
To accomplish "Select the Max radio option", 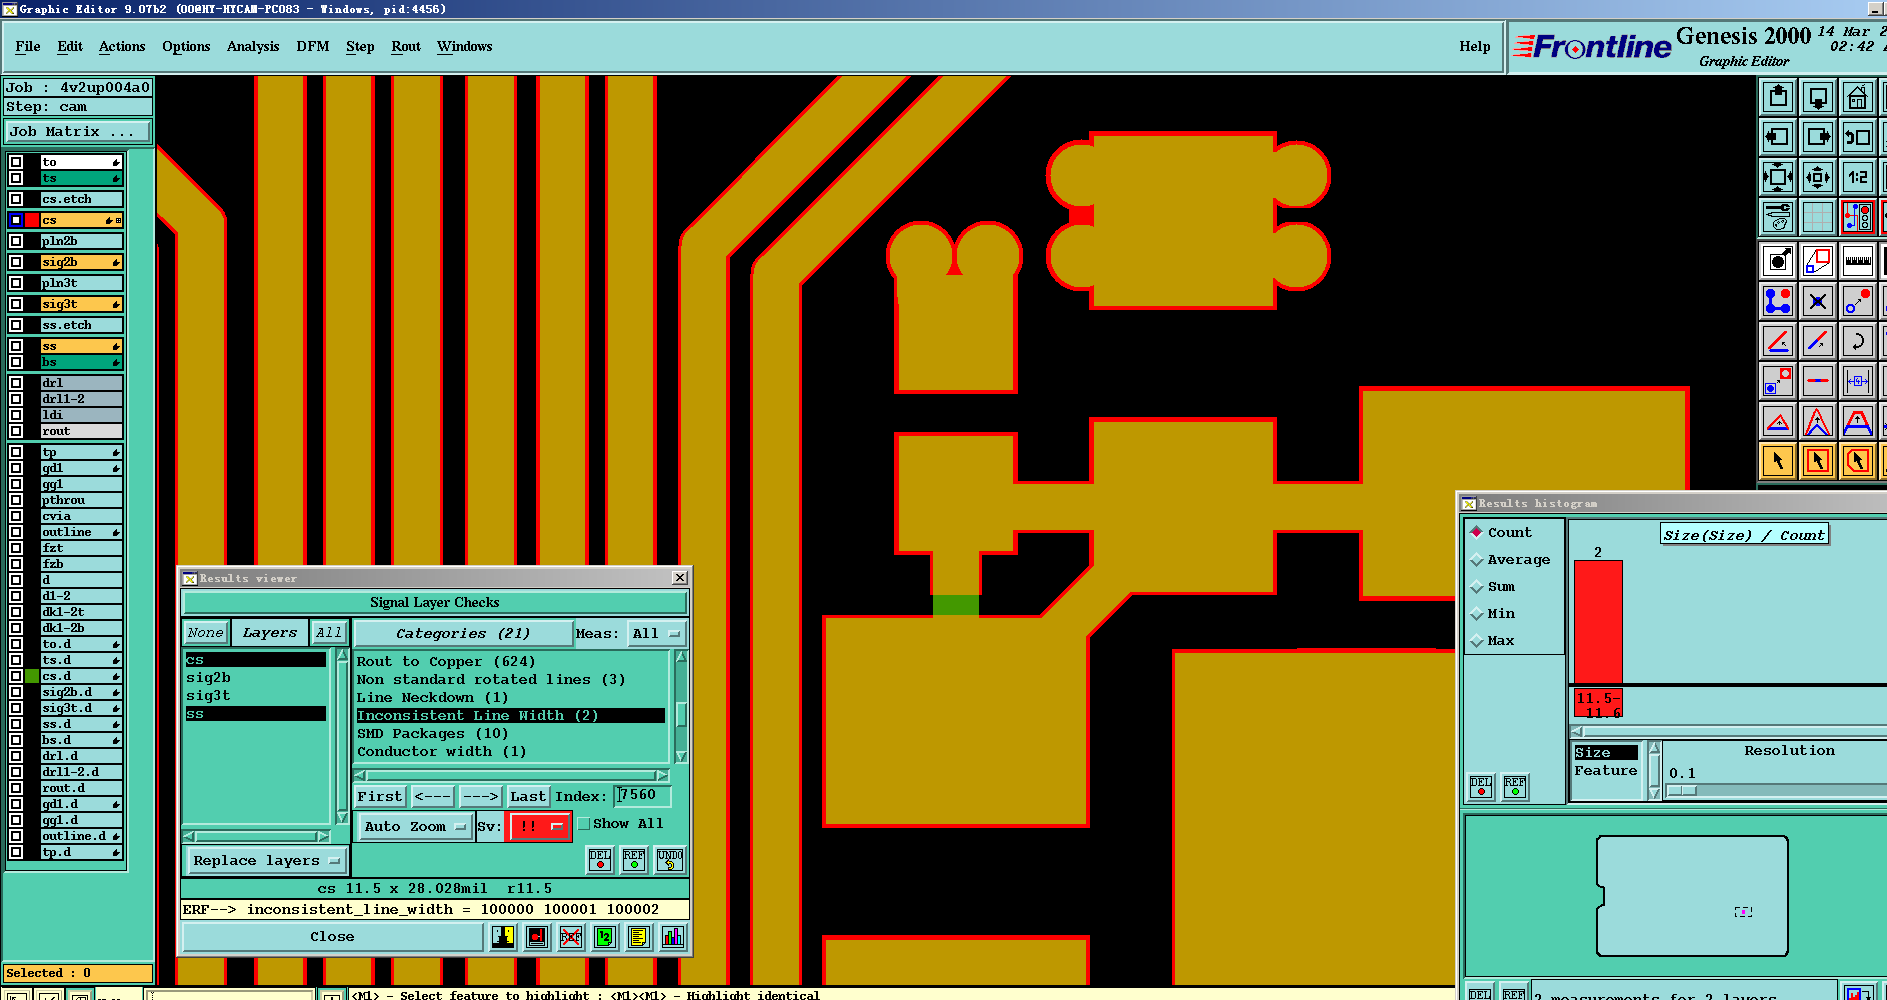I will tap(1477, 640).
